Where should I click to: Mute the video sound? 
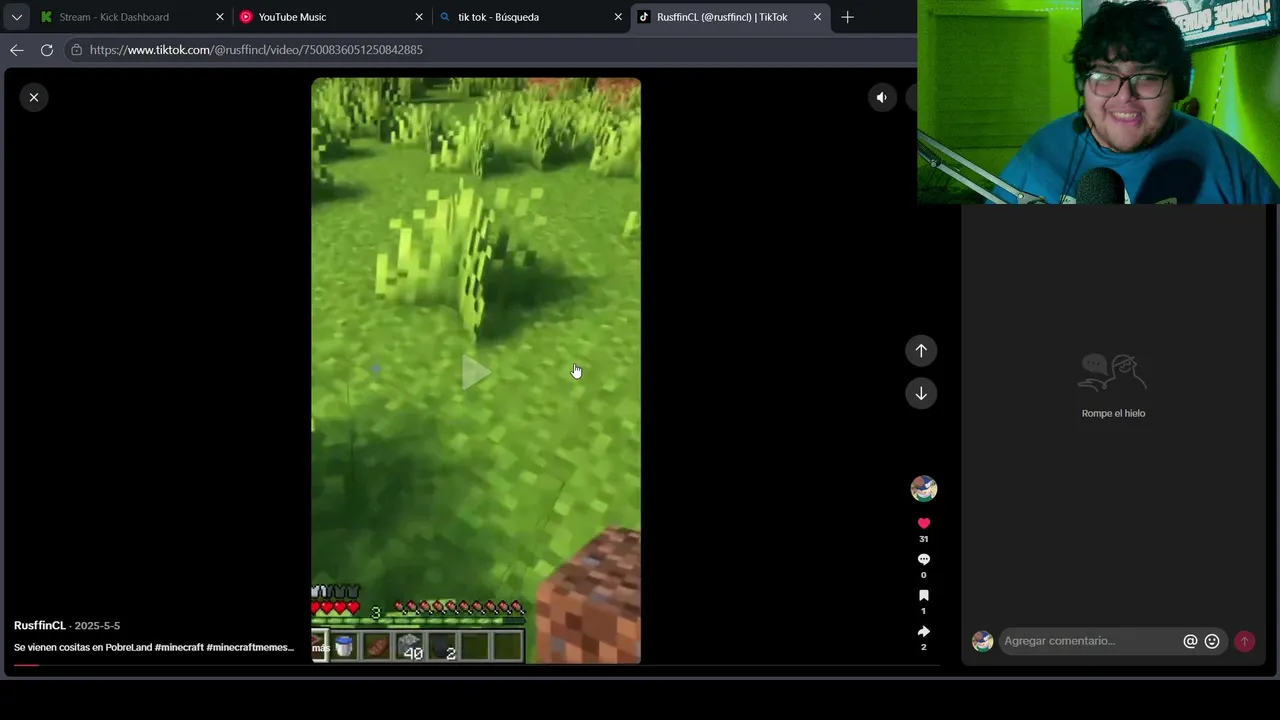pyautogui.click(x=881, y=97)
